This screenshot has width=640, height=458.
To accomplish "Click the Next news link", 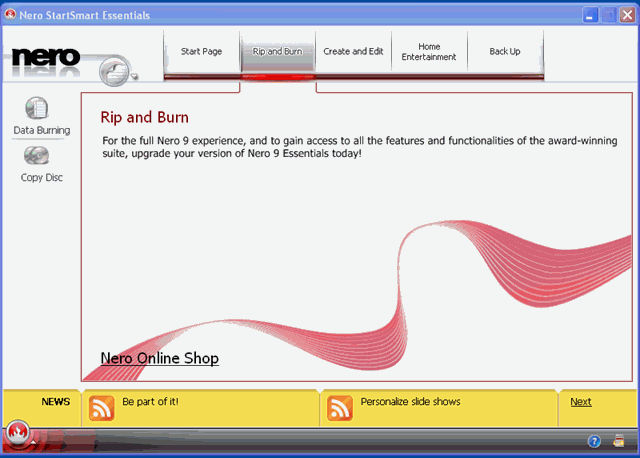I will (581, 402).
